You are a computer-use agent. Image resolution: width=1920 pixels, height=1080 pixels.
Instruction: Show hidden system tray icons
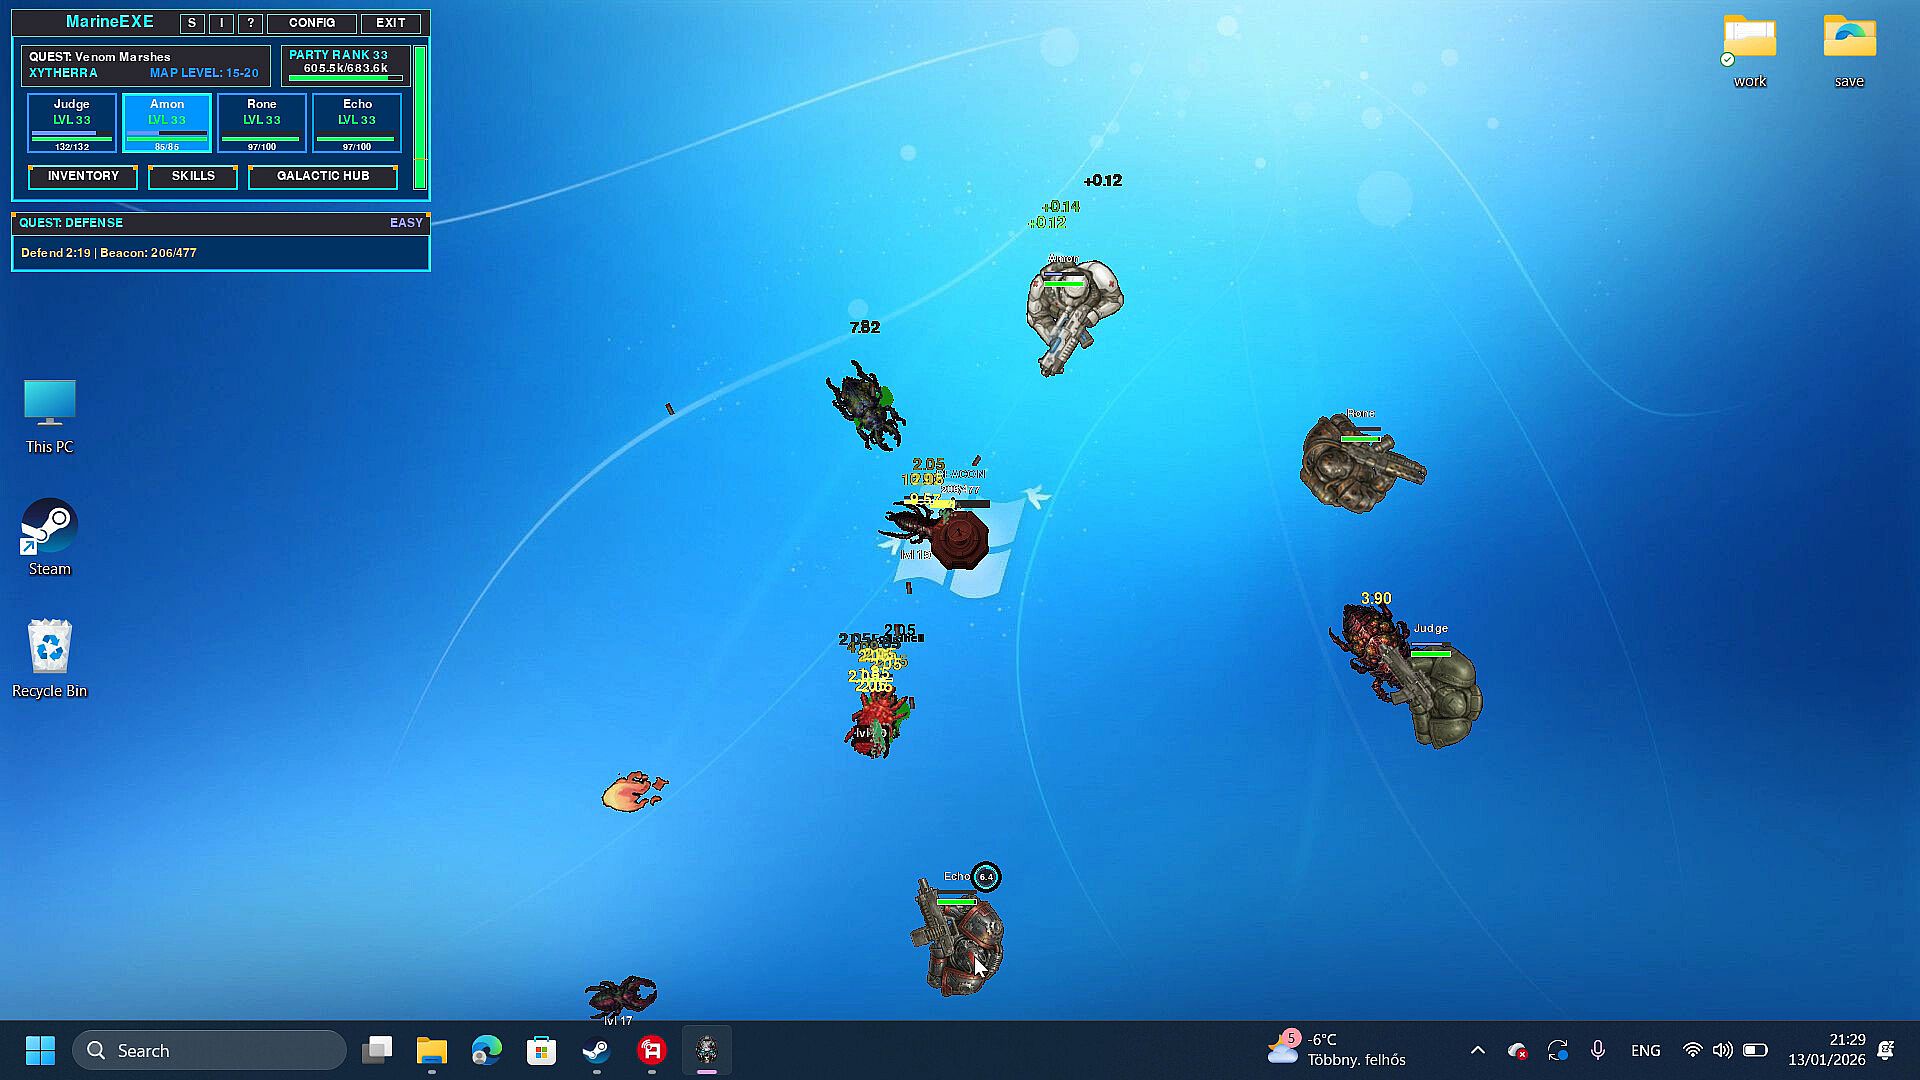tap(1477, 1050)
